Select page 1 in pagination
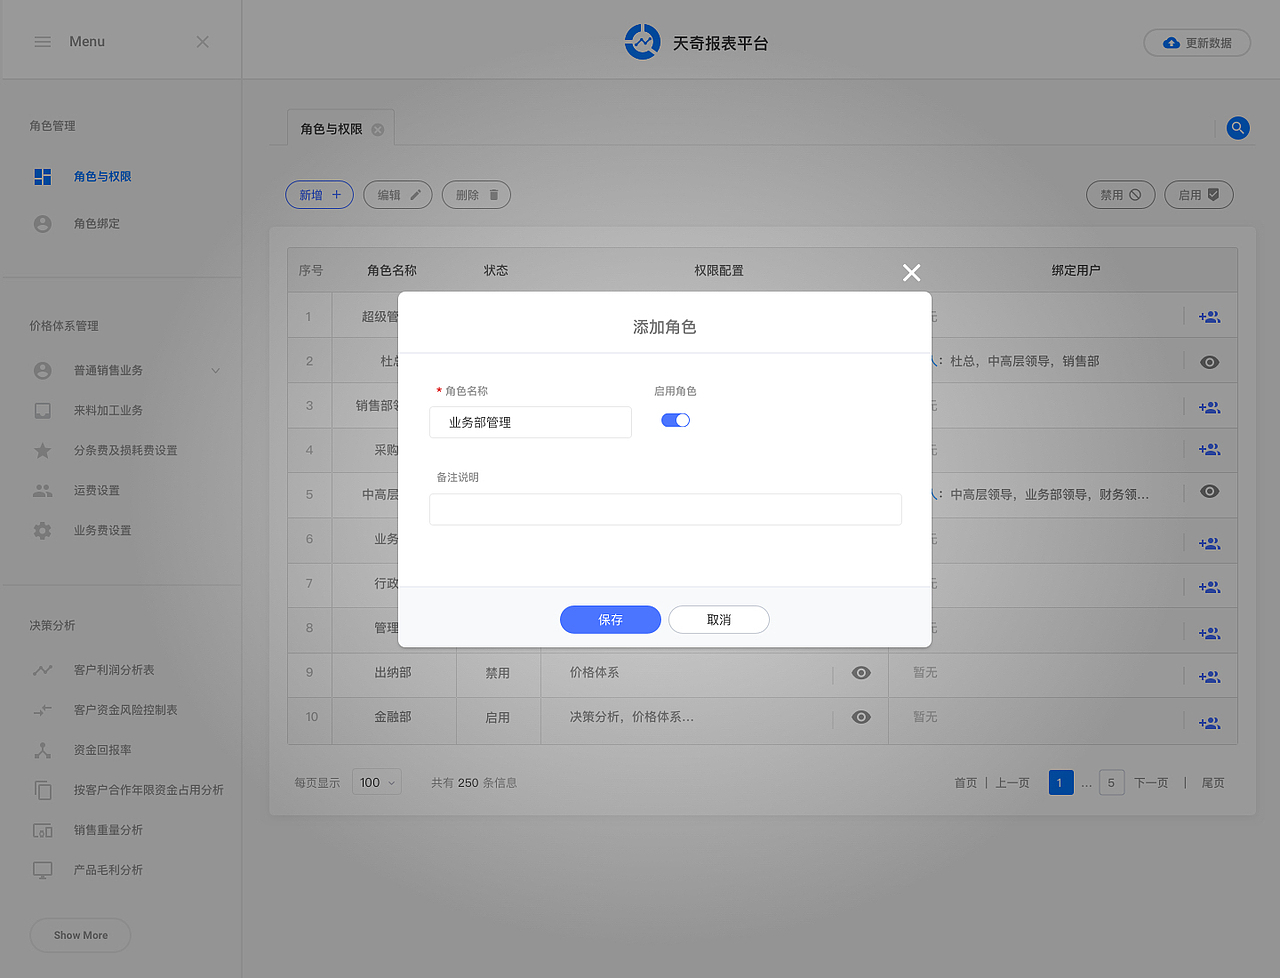The image size is (1280, 978). click(1060, 783)
